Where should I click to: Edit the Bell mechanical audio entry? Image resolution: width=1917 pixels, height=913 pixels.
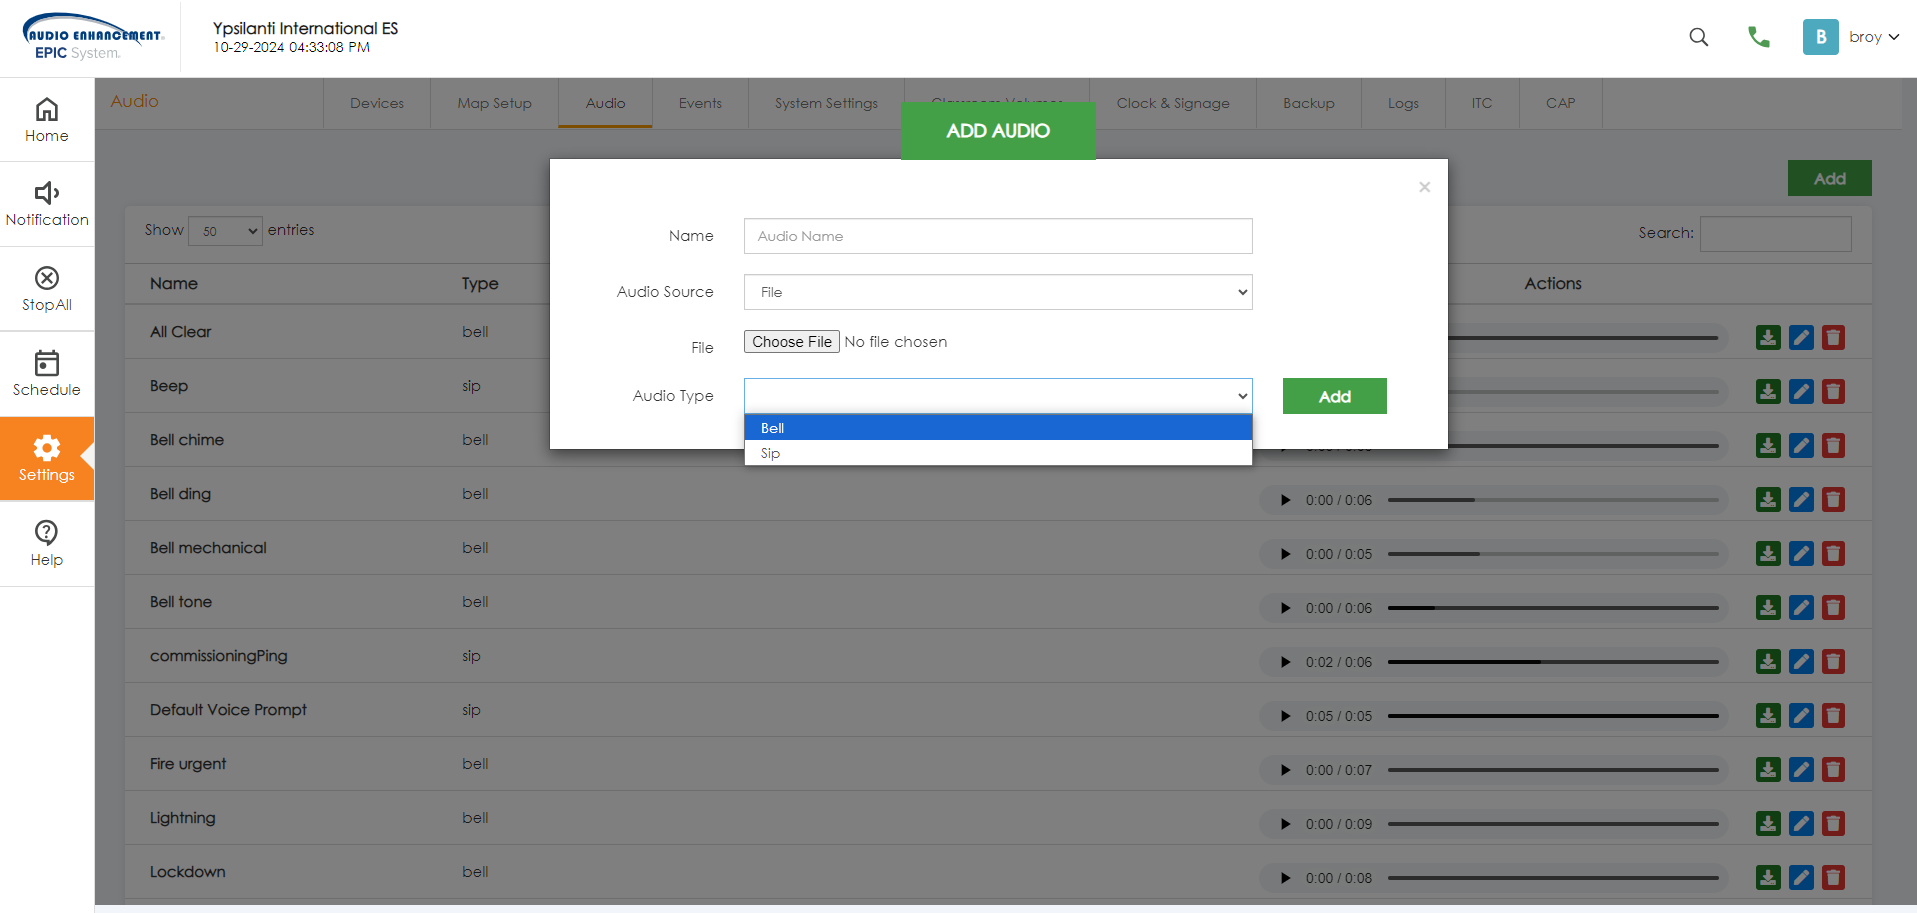click(1801, 553)
